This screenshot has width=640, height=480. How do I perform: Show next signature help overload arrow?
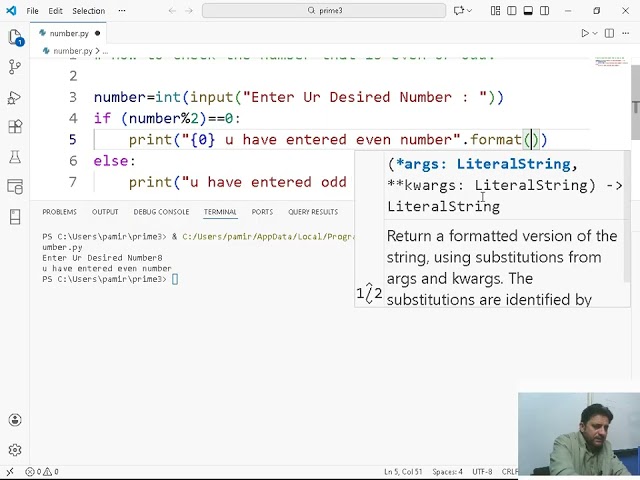[x=369, y=301]
